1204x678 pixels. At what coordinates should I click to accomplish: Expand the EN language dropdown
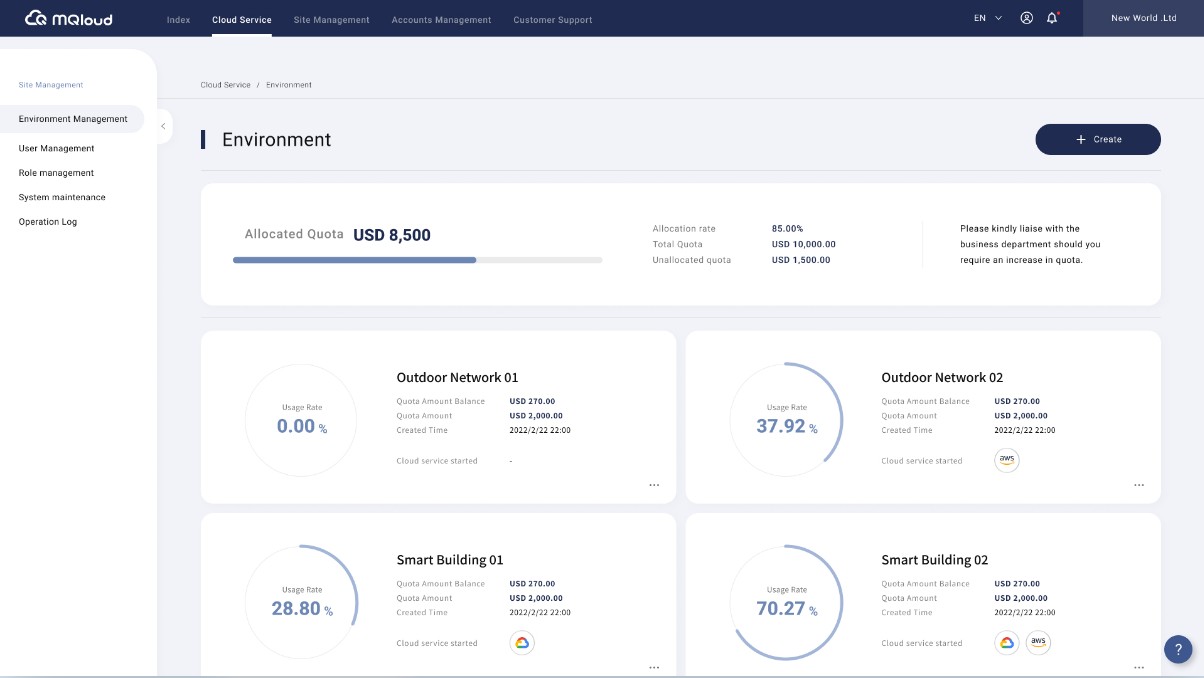(987, 18)
